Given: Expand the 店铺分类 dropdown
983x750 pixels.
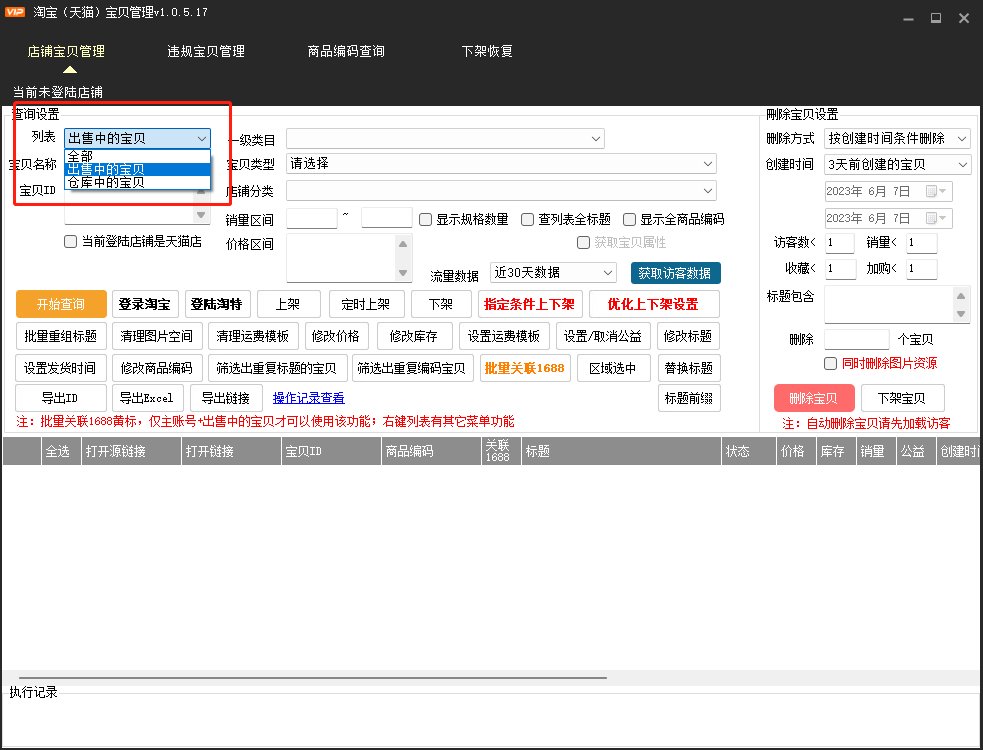Looking at the screenshot, I should 501,191.
